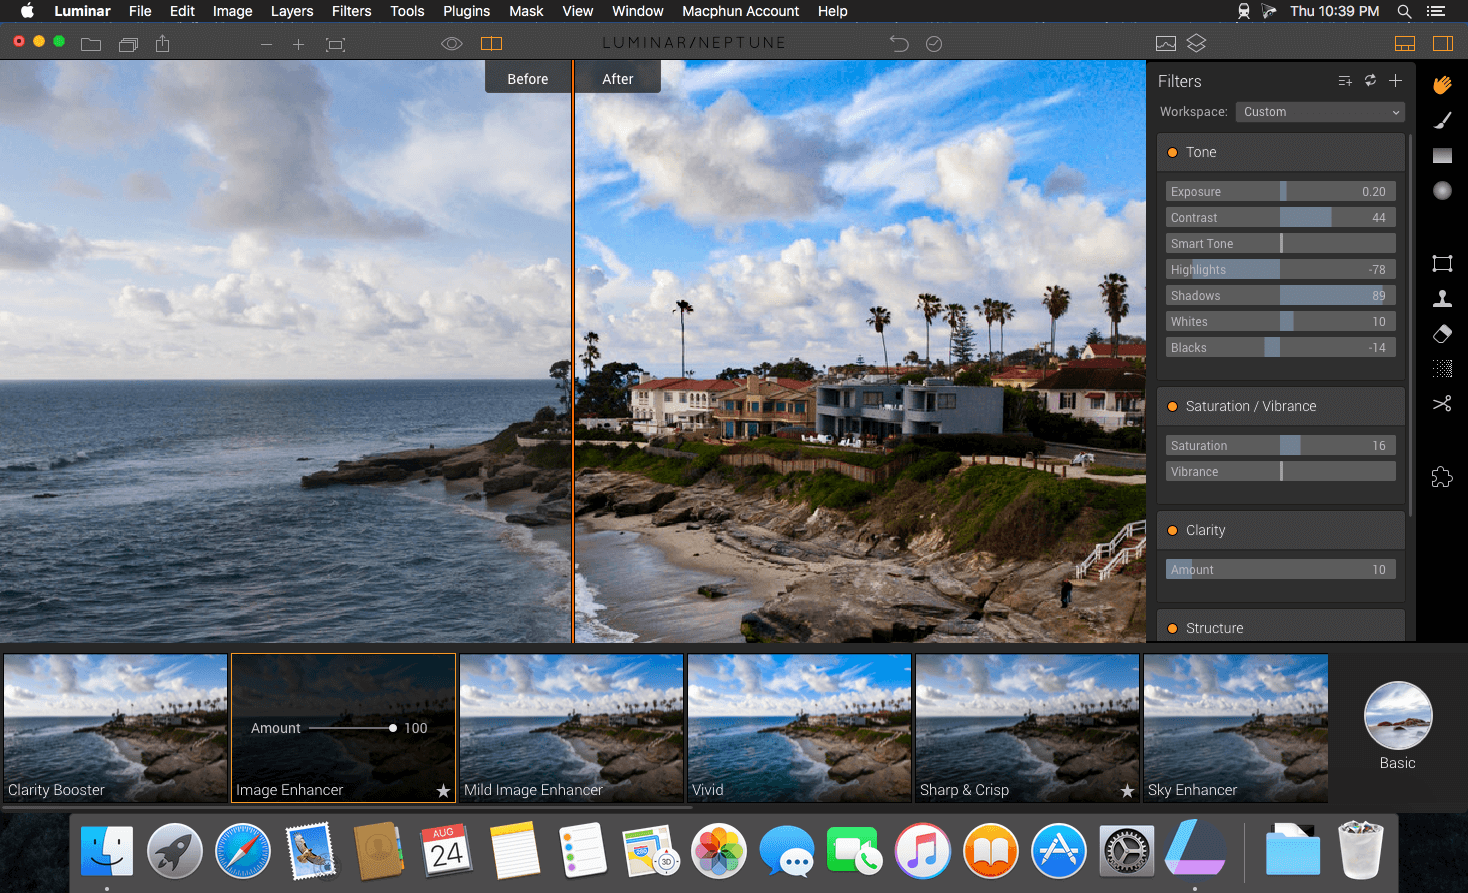
Task: Click the After label tab
Action: (618, 79)
